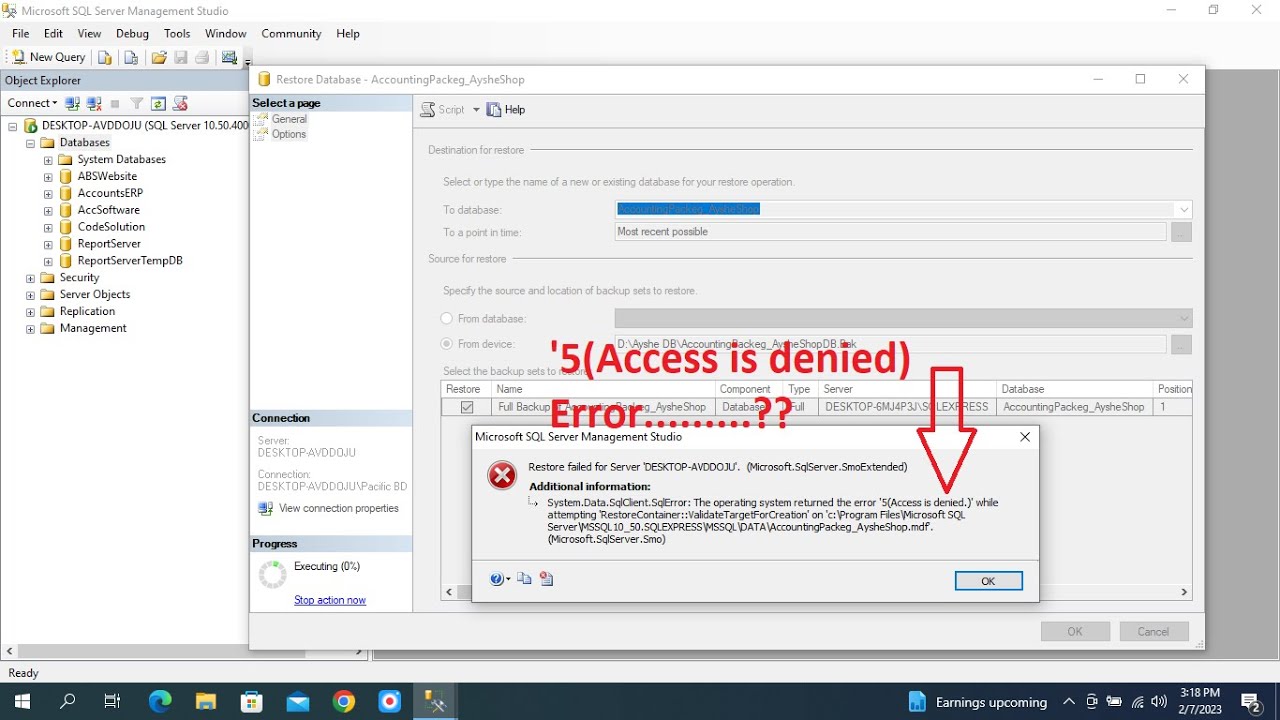Viewport: 1280px width, 720px height.
Task: Open the Script dropdown arrow
Action: (476, 110)
